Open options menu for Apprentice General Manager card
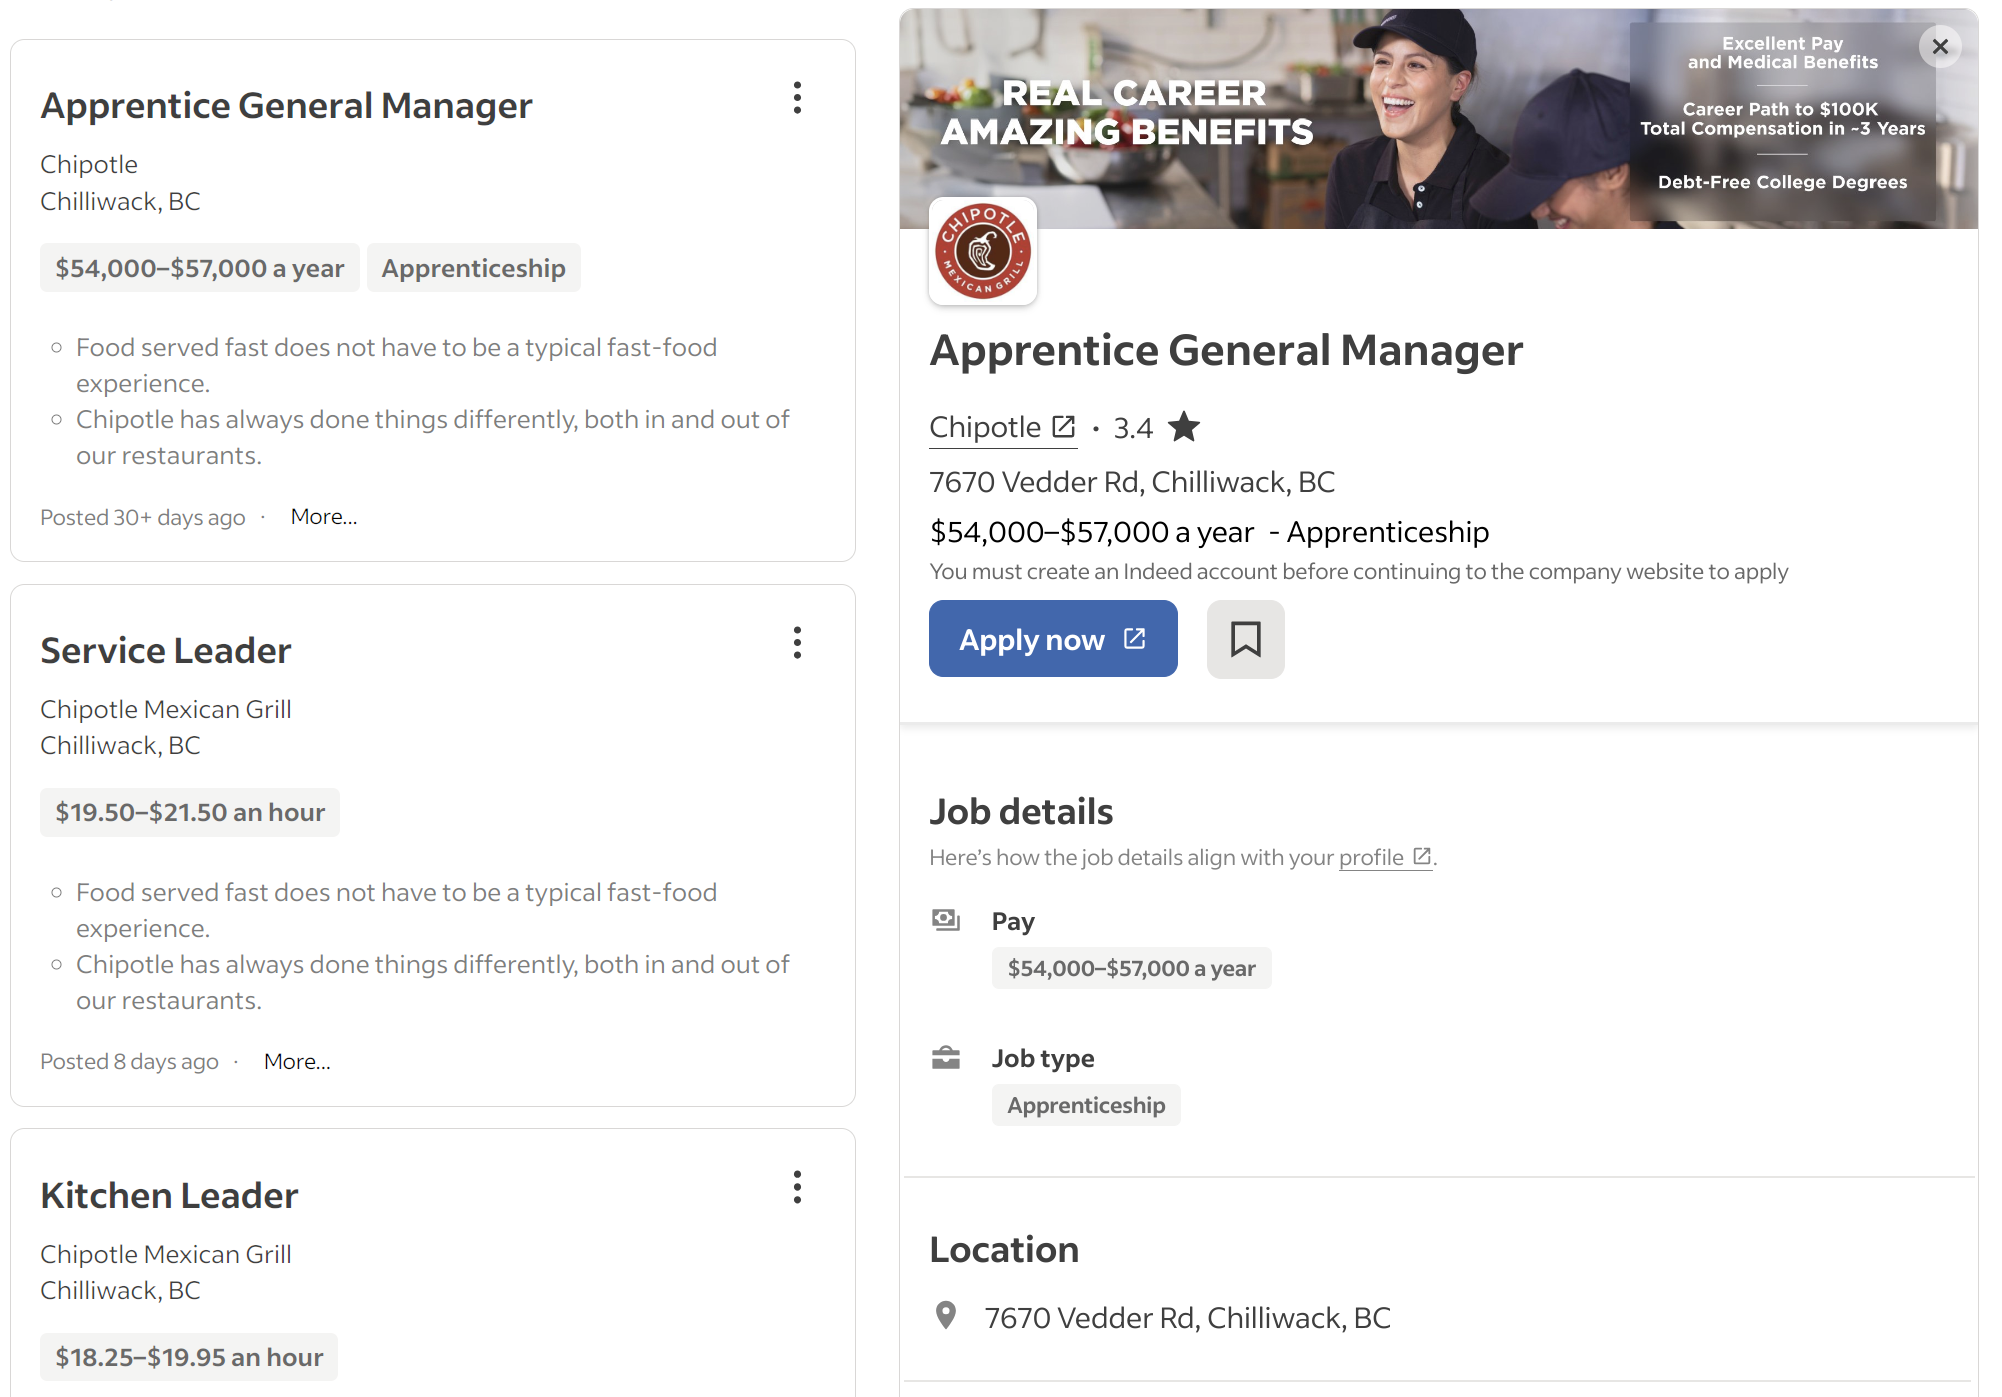Screen dimensions: 2002x1397 797,98
